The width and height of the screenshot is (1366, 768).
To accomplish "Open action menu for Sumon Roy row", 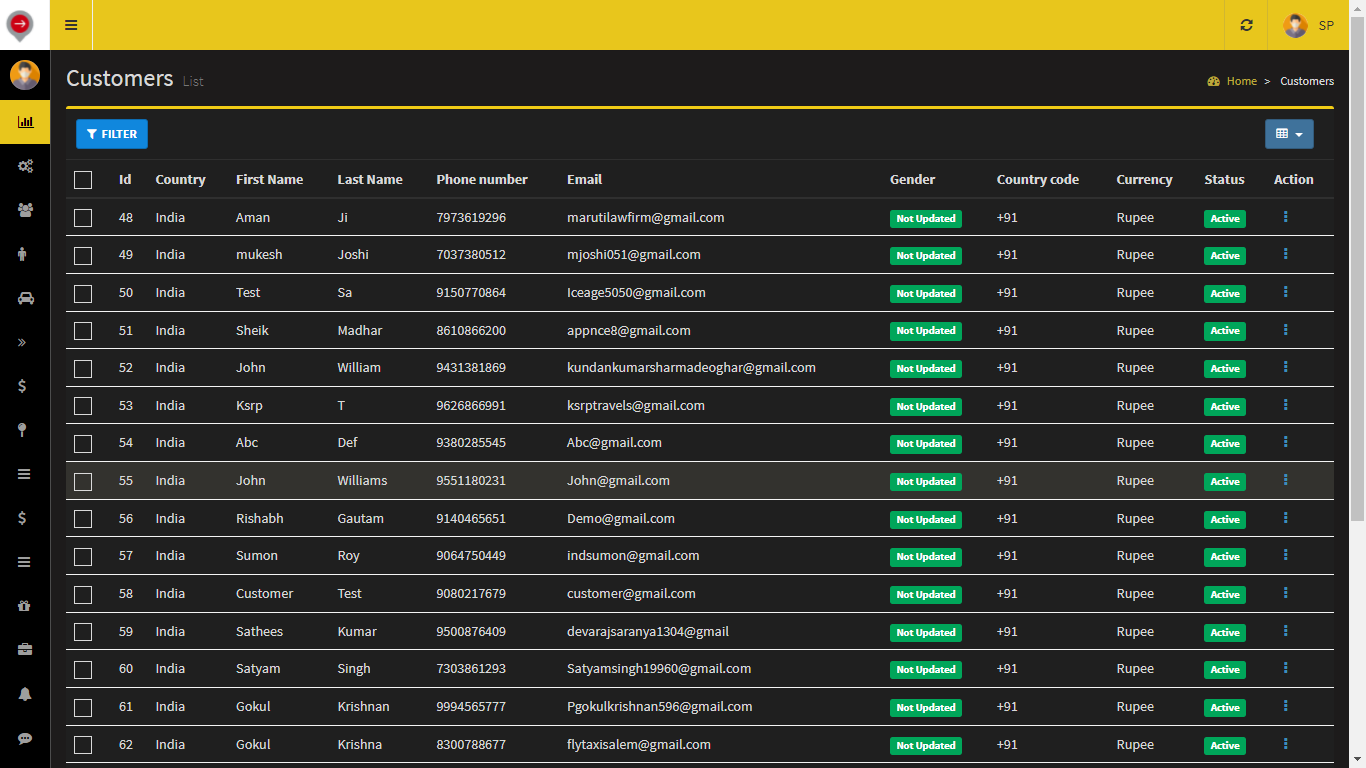I will point(1285,555).
